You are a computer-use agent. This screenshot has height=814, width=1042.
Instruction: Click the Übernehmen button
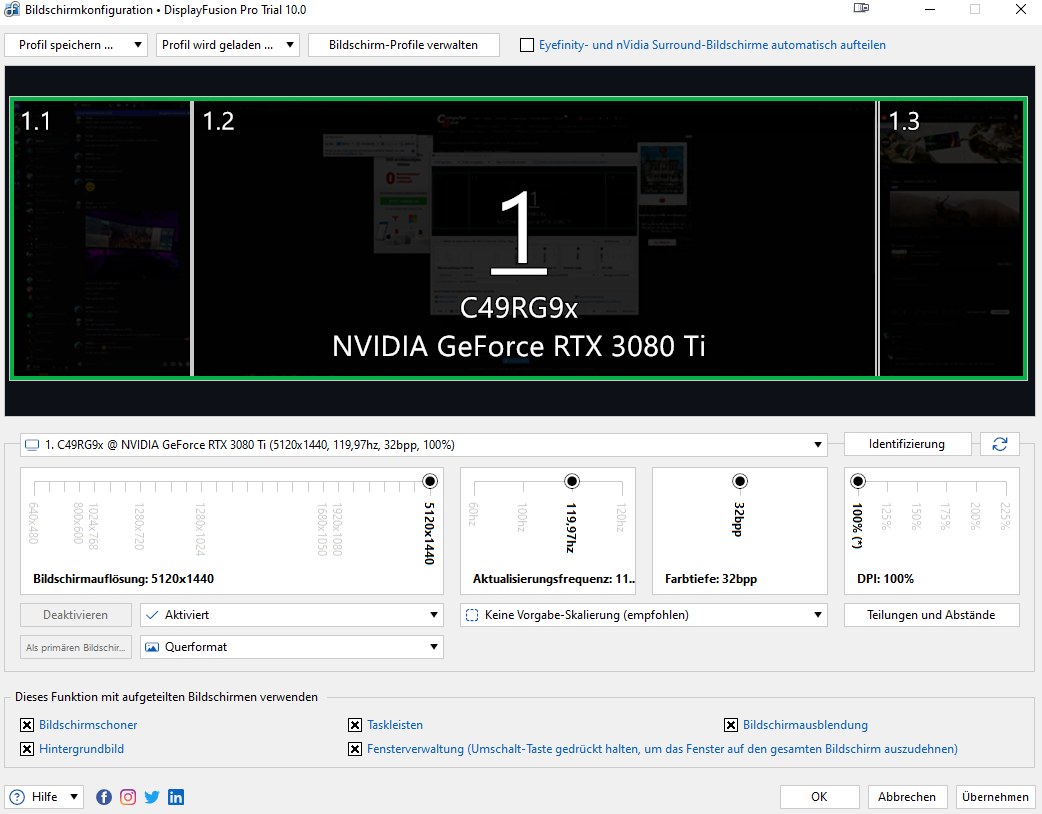tap(995, 797)
